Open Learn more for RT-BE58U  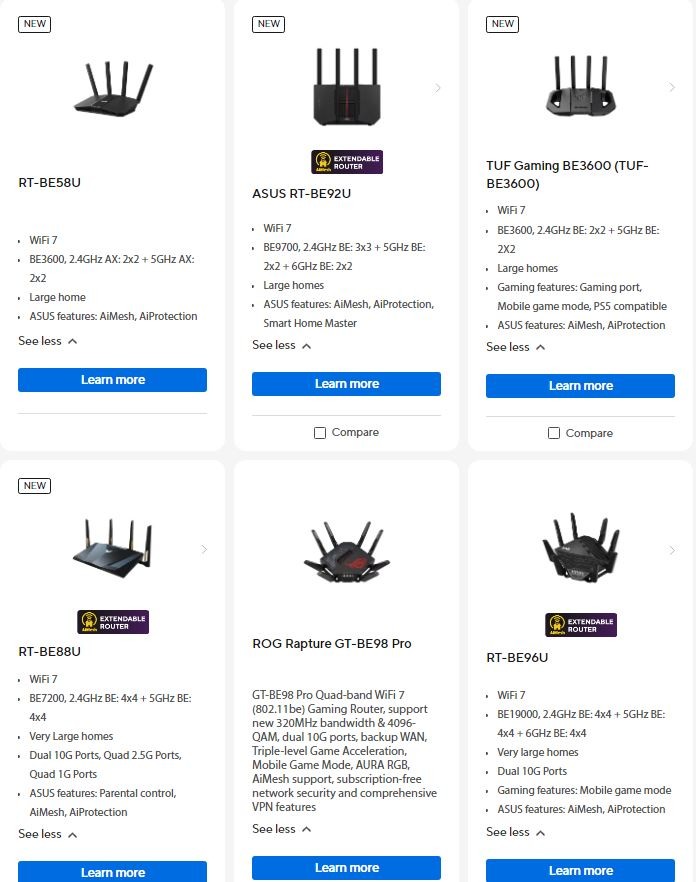(x=113, y=380)
